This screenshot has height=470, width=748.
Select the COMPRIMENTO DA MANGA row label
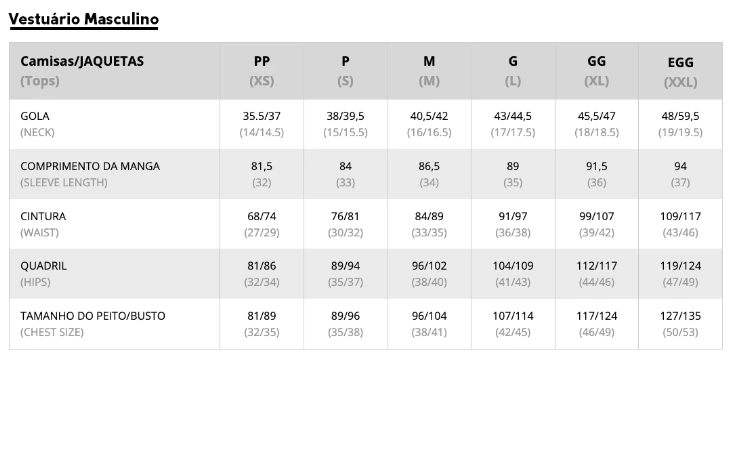click(x=114, y=174)
